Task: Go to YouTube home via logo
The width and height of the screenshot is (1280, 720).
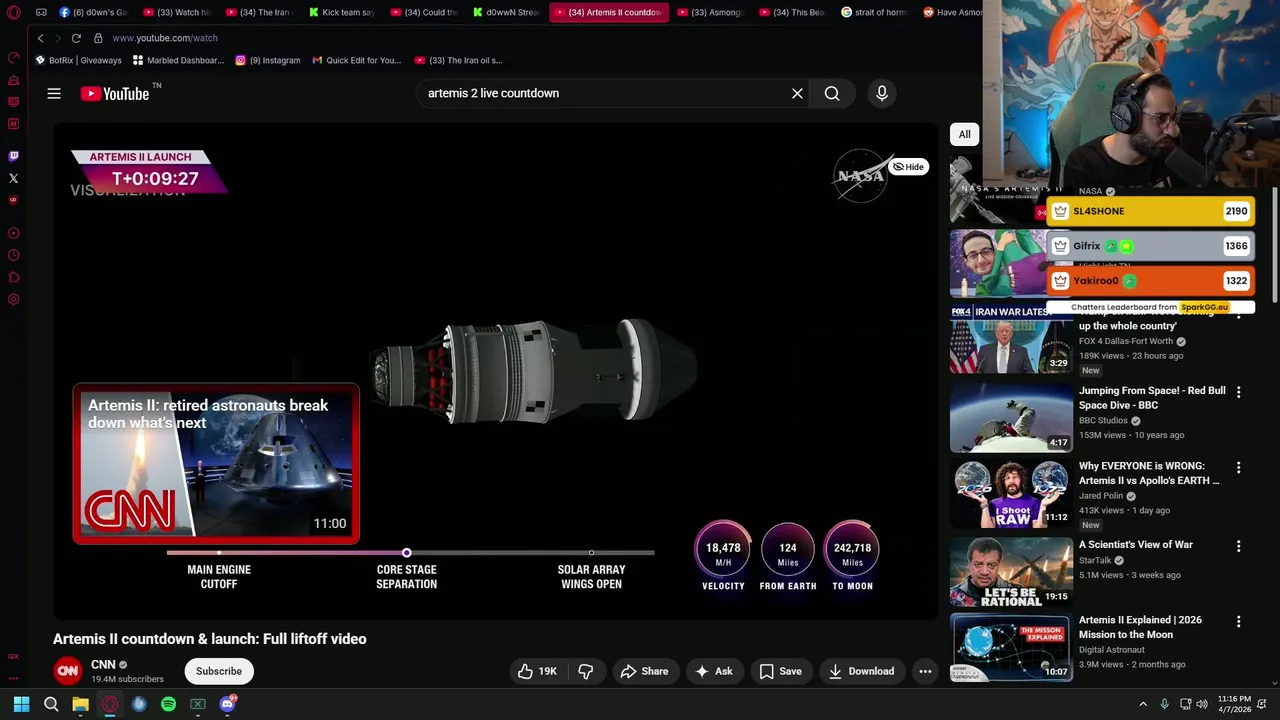Action: [x=115, y=93]
